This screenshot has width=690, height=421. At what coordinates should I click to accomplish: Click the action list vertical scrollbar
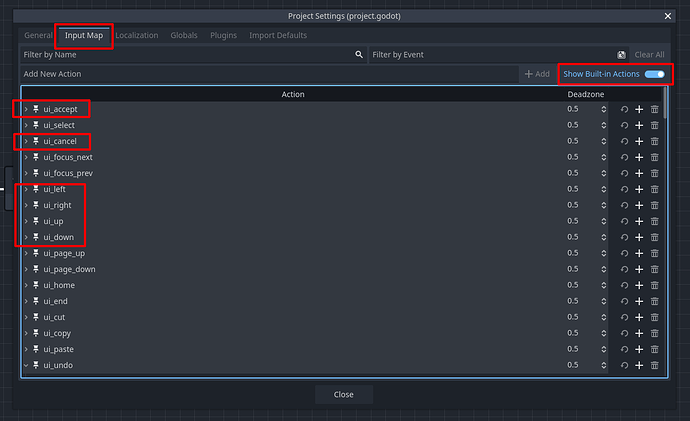(x=665, y=103)
